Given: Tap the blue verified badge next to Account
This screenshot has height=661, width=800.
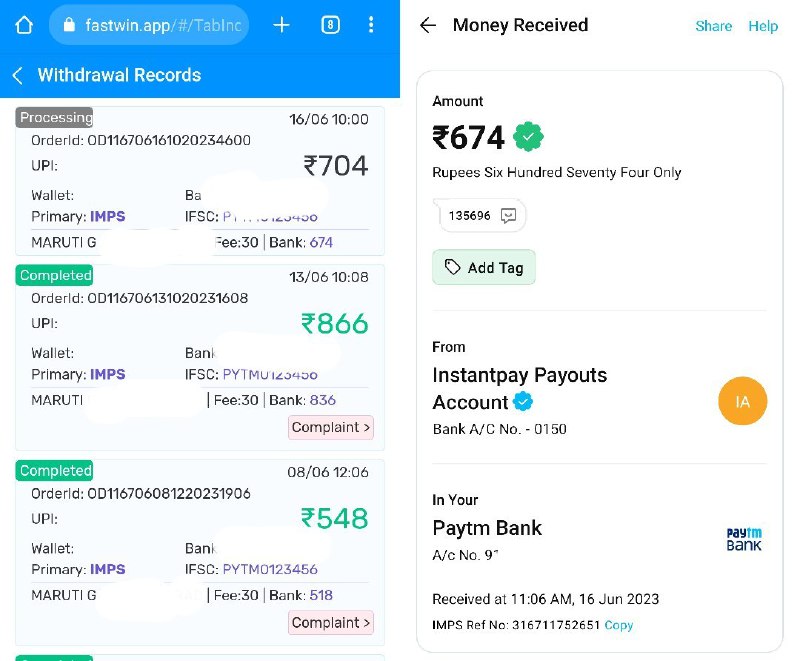Looking at the screenshot, I should pos(522,401).
